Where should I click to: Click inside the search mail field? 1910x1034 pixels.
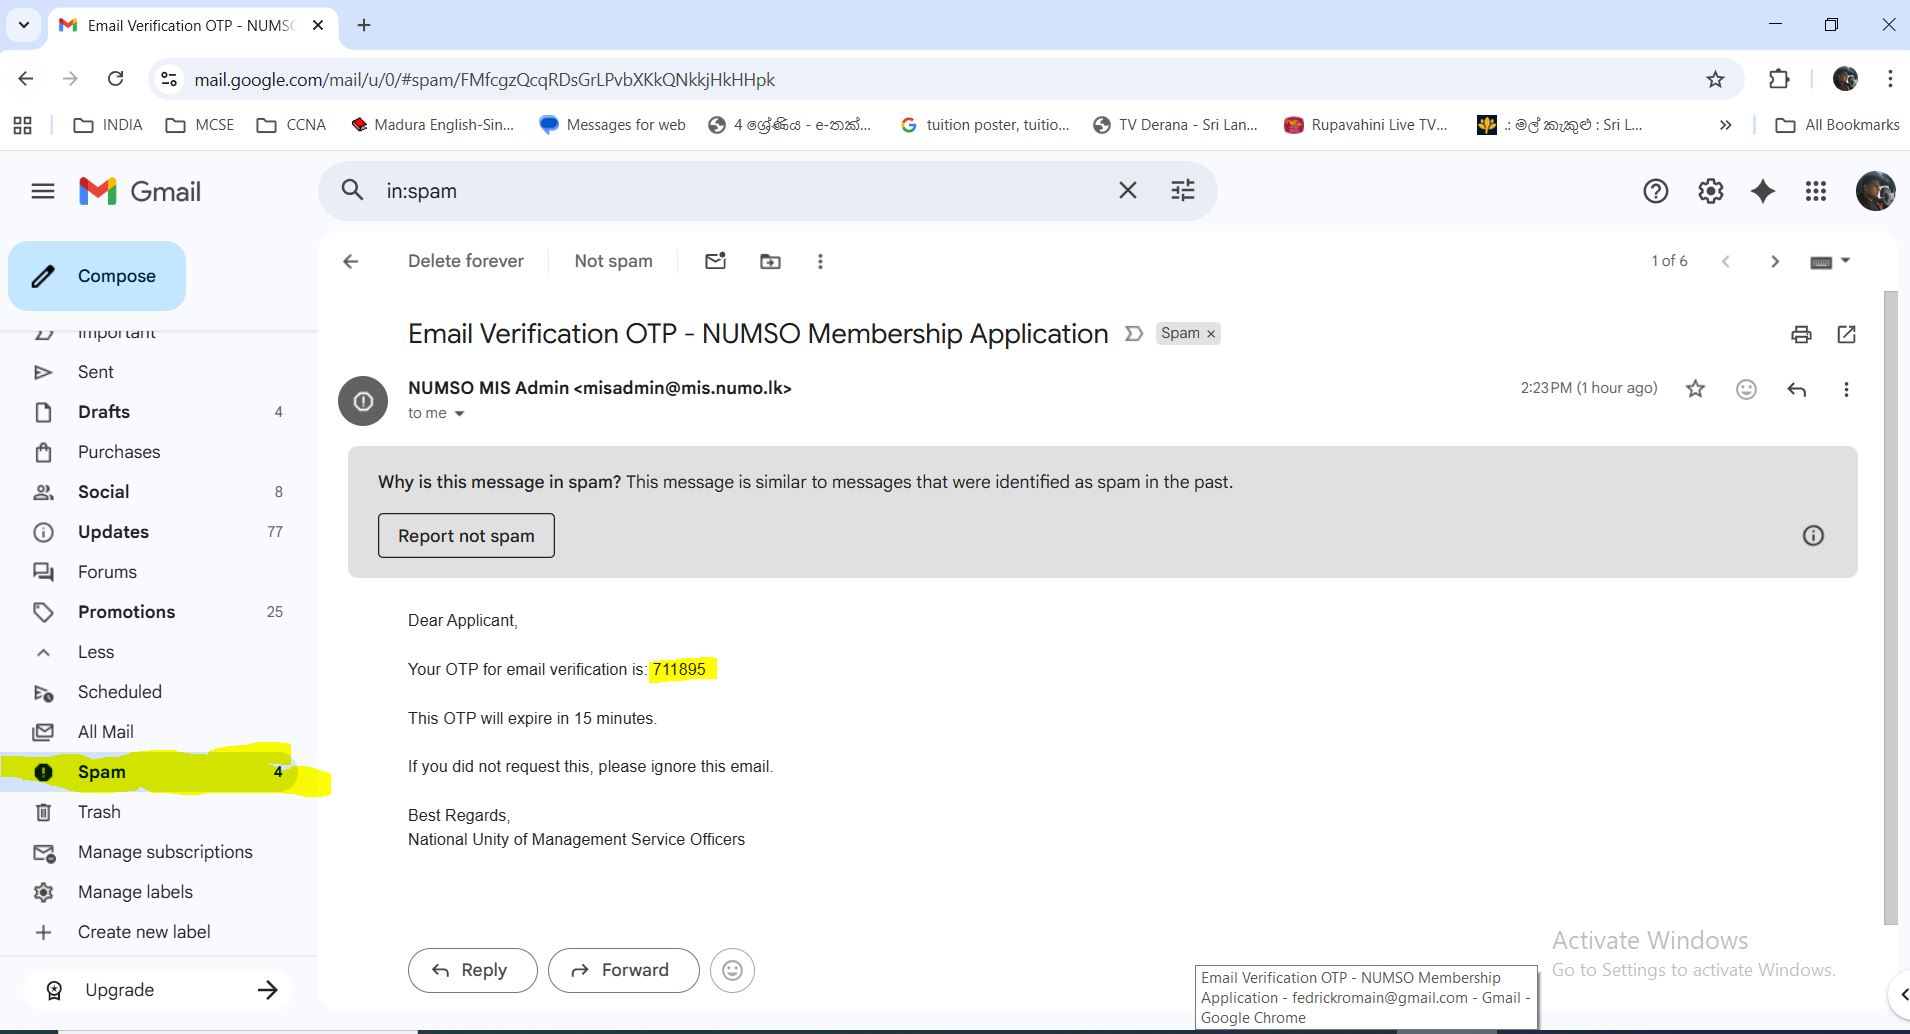coord(700,190)
